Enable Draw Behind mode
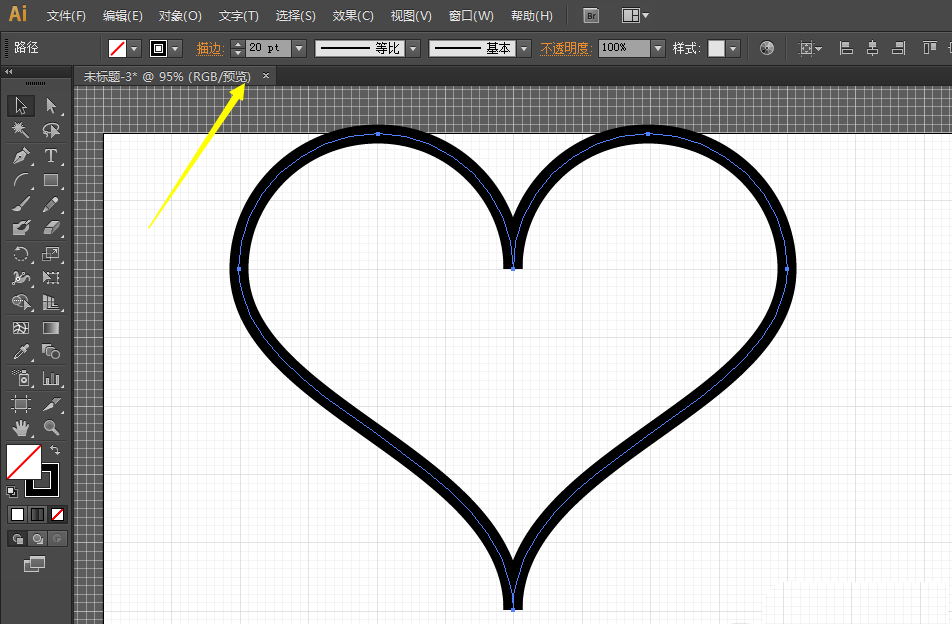Viewport: 952px width, 624px height. (x=38, y=538)
